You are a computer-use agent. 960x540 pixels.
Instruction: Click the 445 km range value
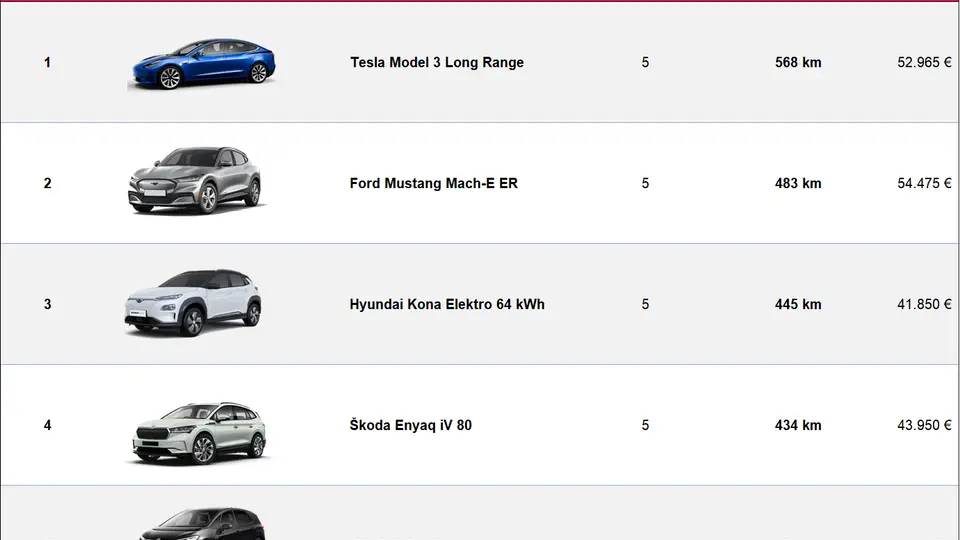pos(798,304)
